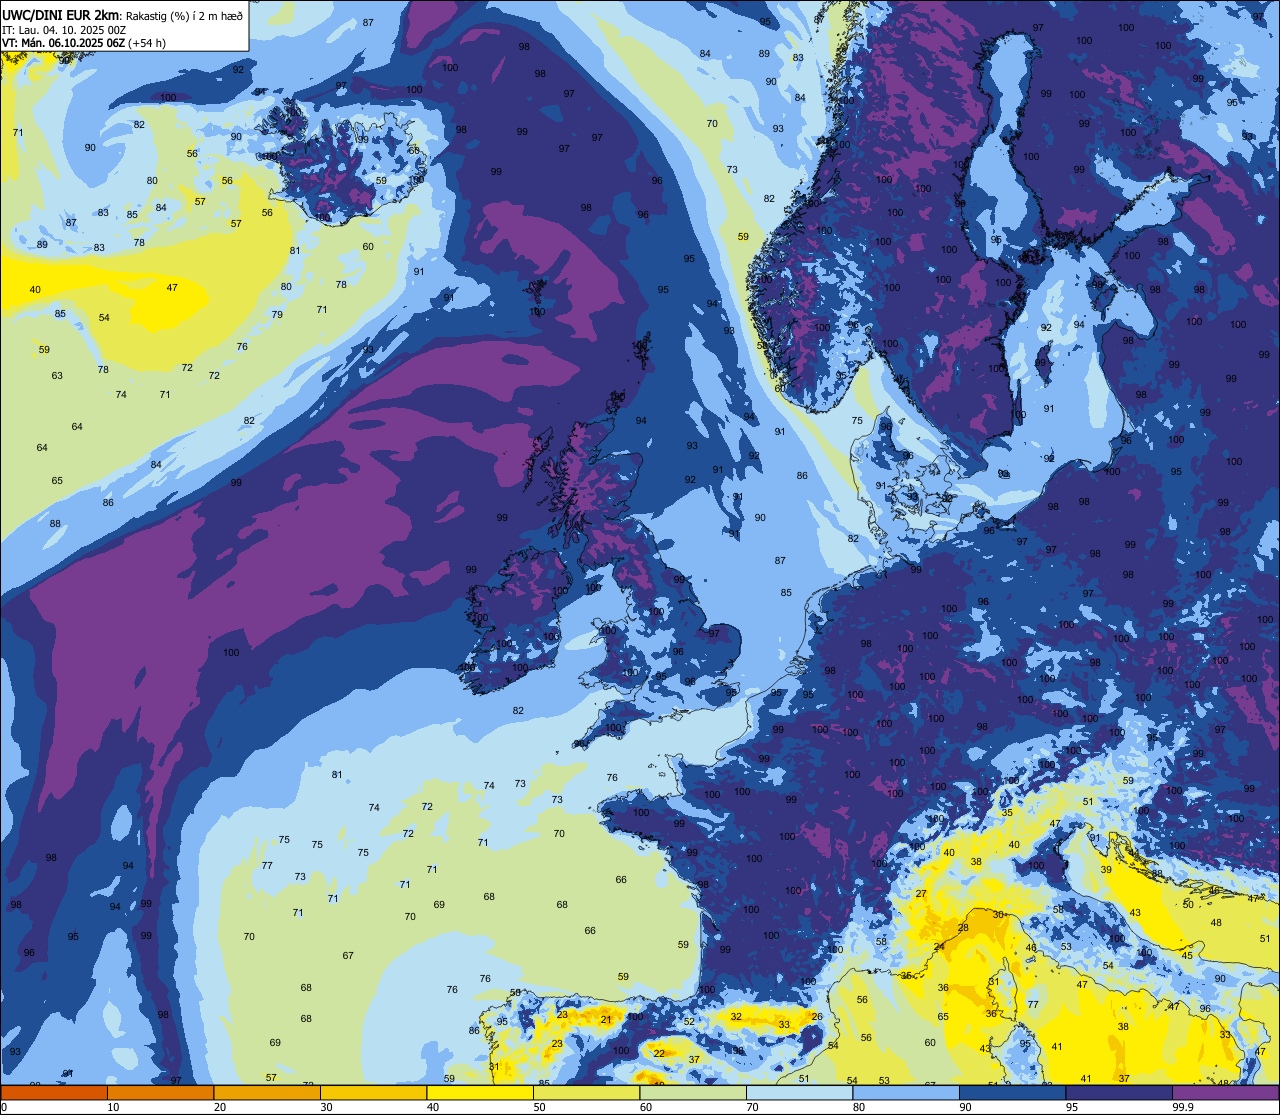Select the 90–95 medium blue legend swatch
Screen dimensions: 1280x1115
(x=1012, y=1092)
